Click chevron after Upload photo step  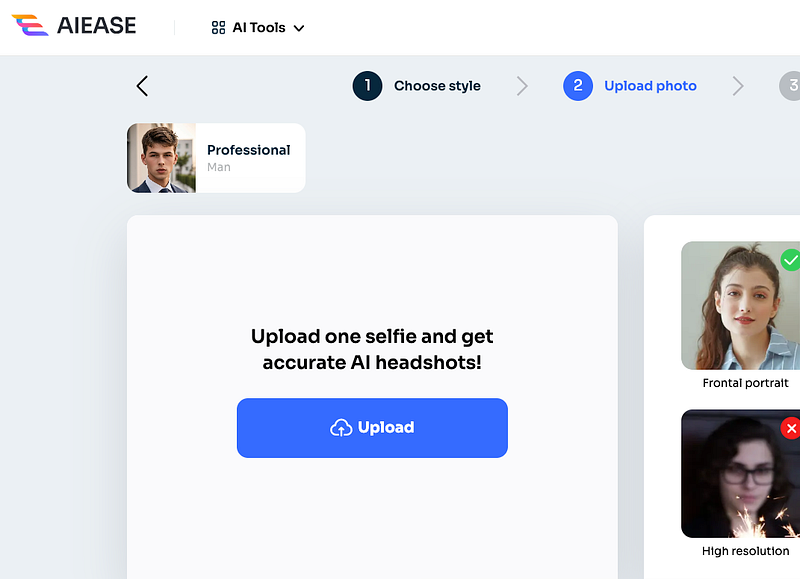point(738,86)
